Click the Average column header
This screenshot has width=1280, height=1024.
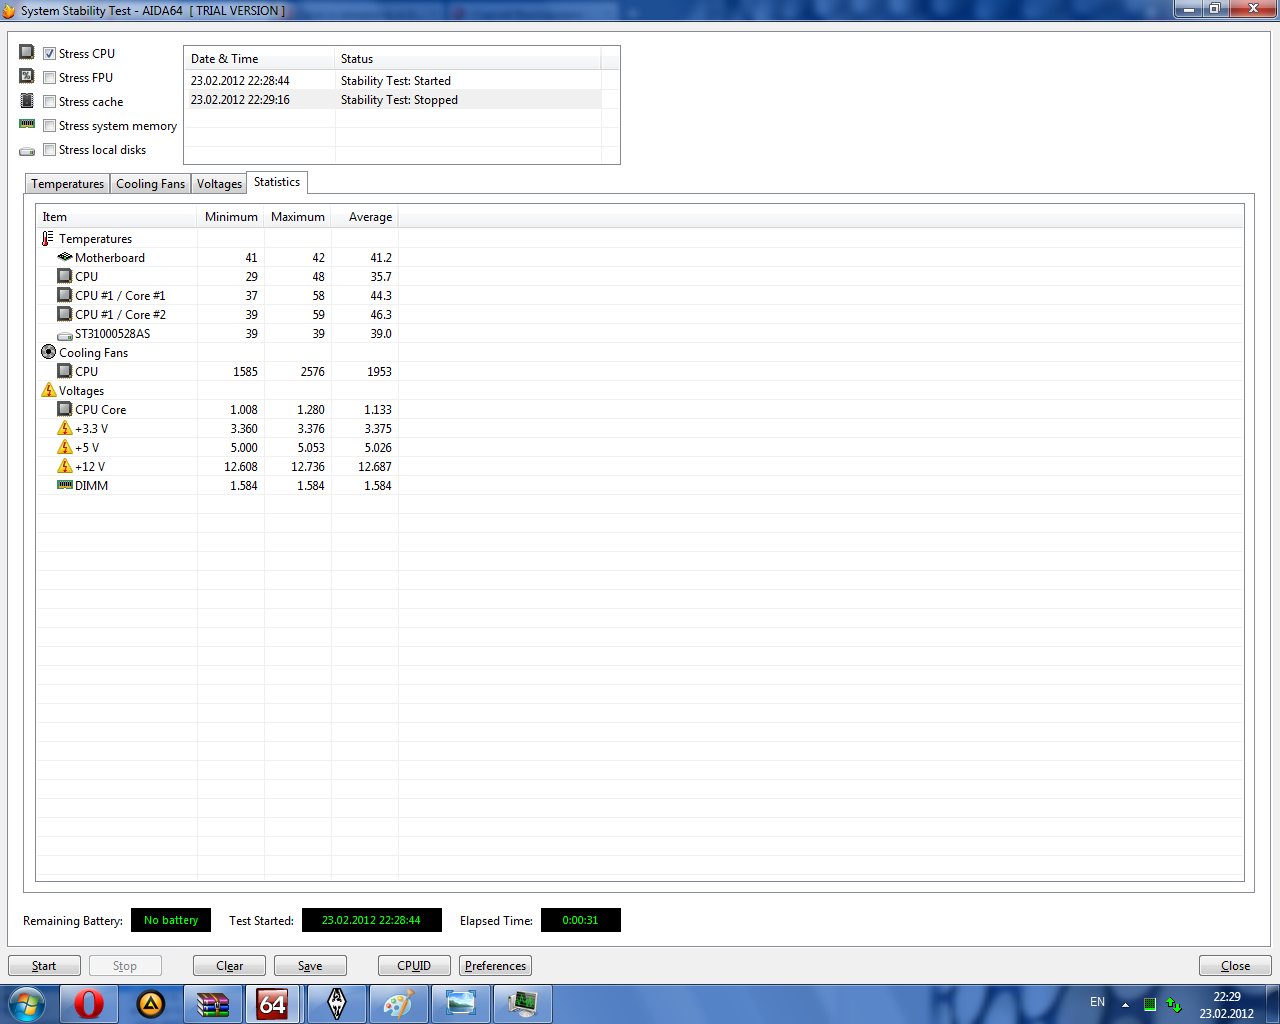[x=365, y=217]
